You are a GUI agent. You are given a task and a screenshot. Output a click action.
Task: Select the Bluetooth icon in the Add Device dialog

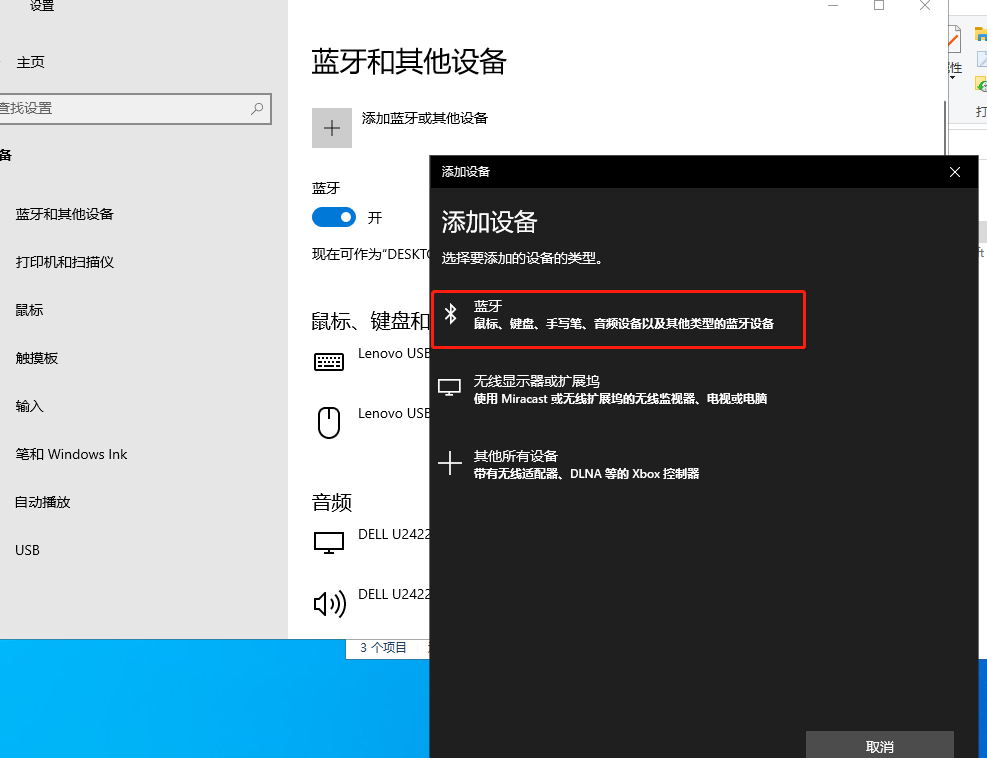[x=450, y=313]
